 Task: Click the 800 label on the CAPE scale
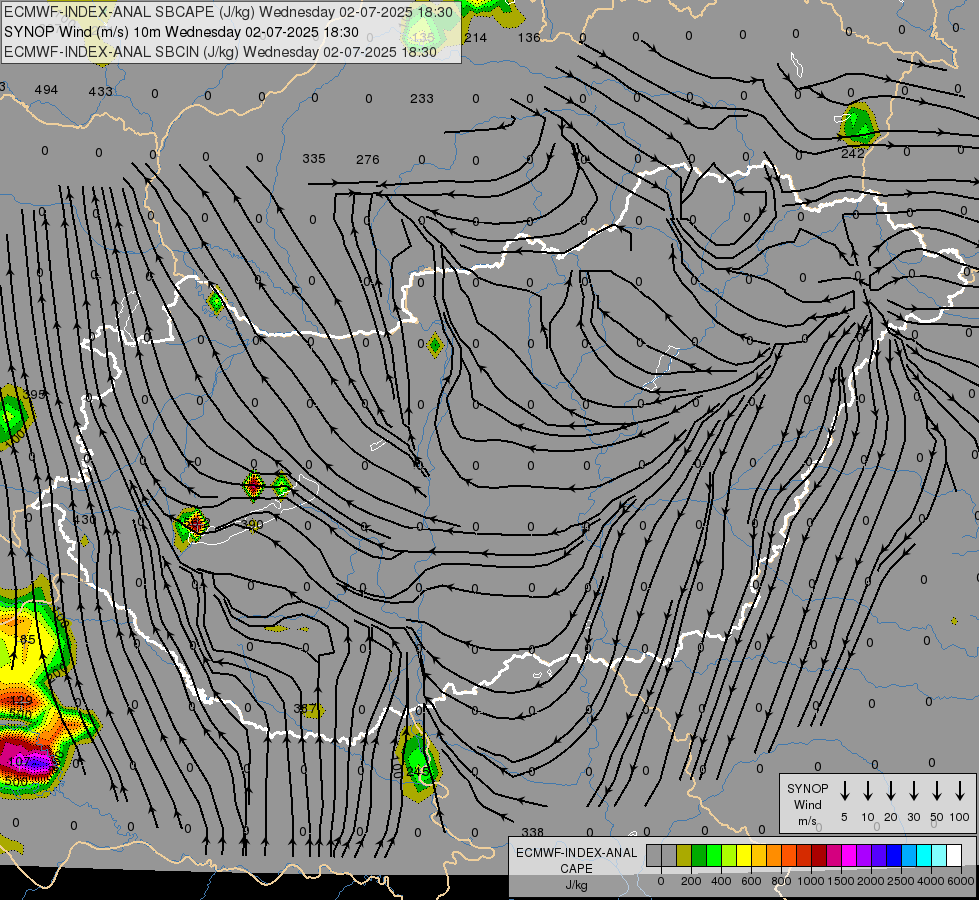coord(781,881)
